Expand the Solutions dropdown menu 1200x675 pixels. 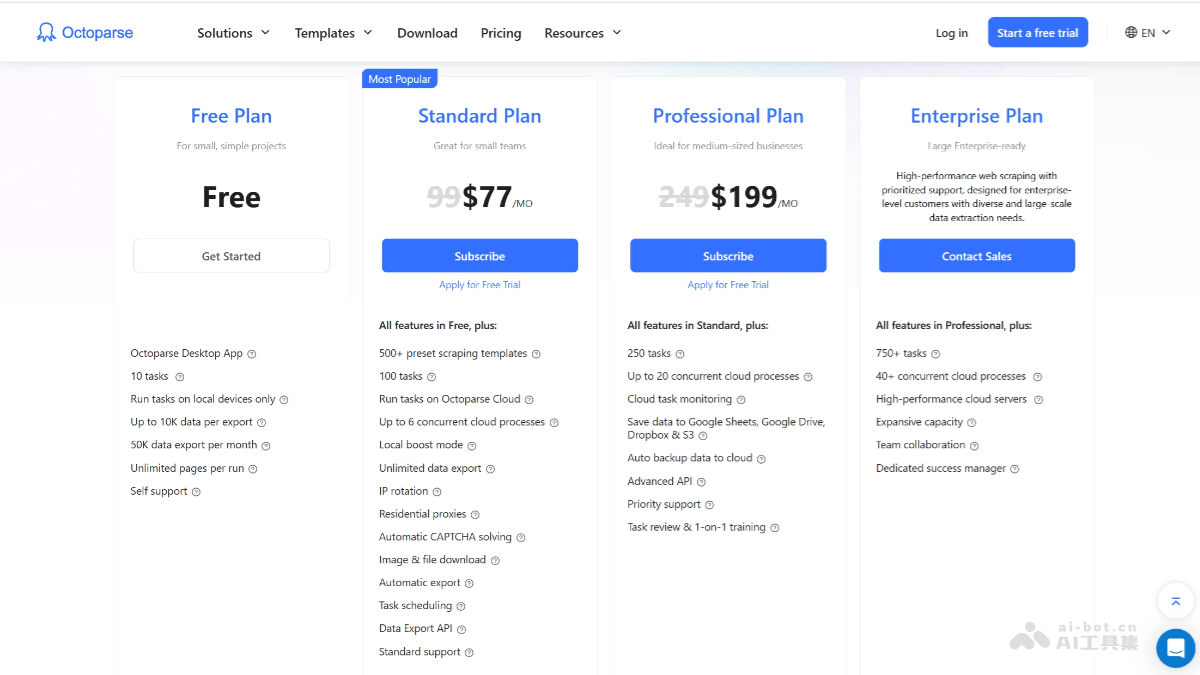pos(233,33)
